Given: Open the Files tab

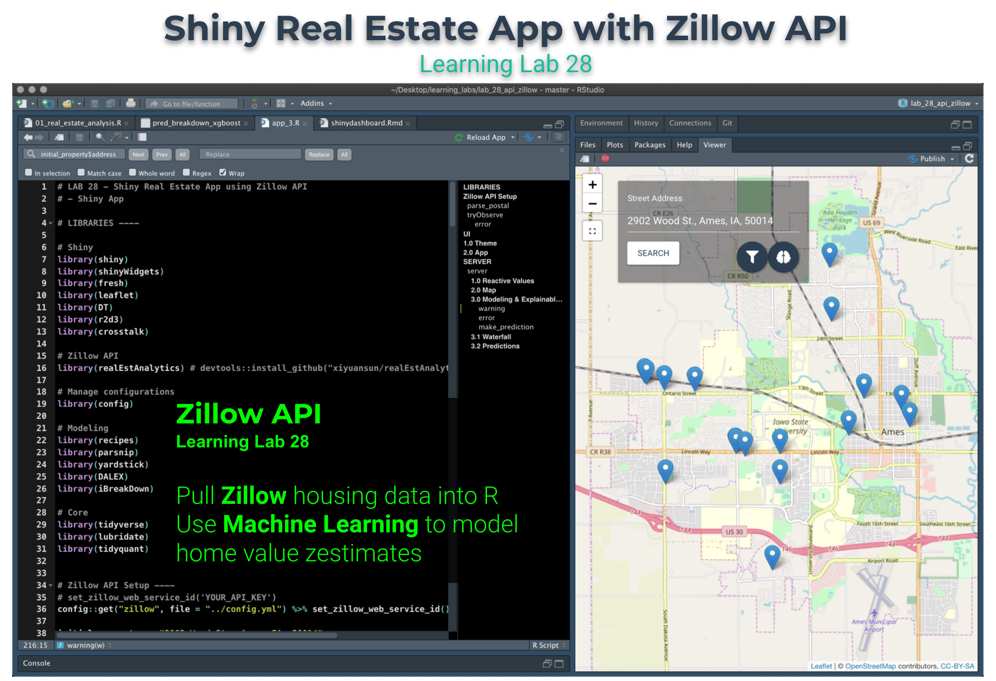Looking at the screenshot, I should coord(588,145).
